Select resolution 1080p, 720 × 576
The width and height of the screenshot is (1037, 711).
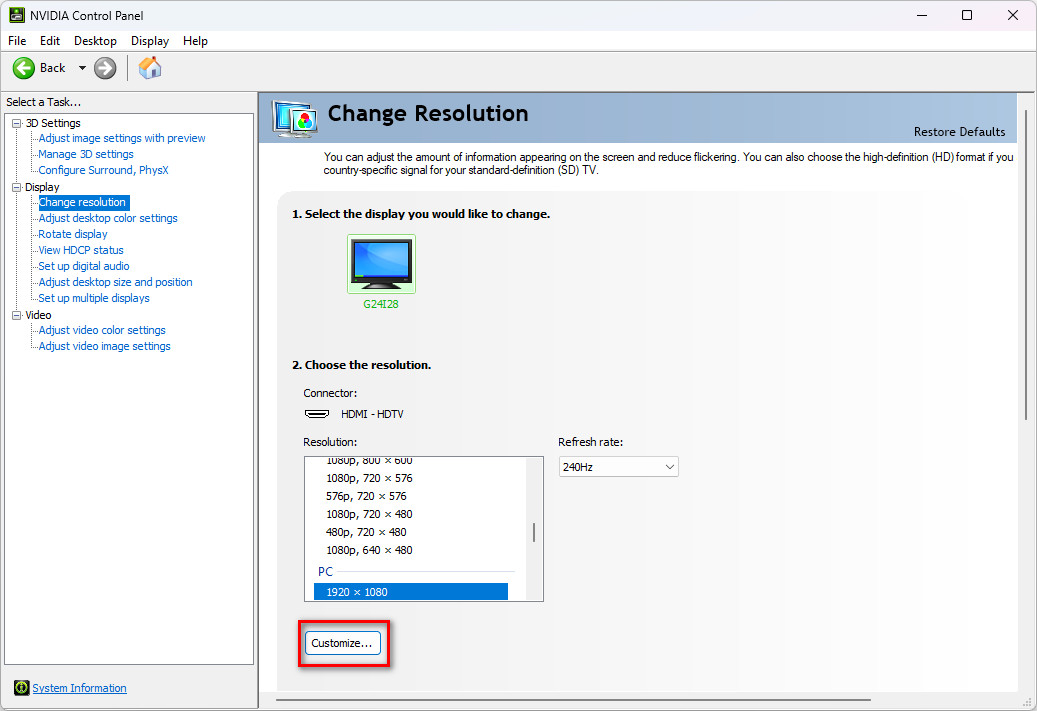click(369, 478)
